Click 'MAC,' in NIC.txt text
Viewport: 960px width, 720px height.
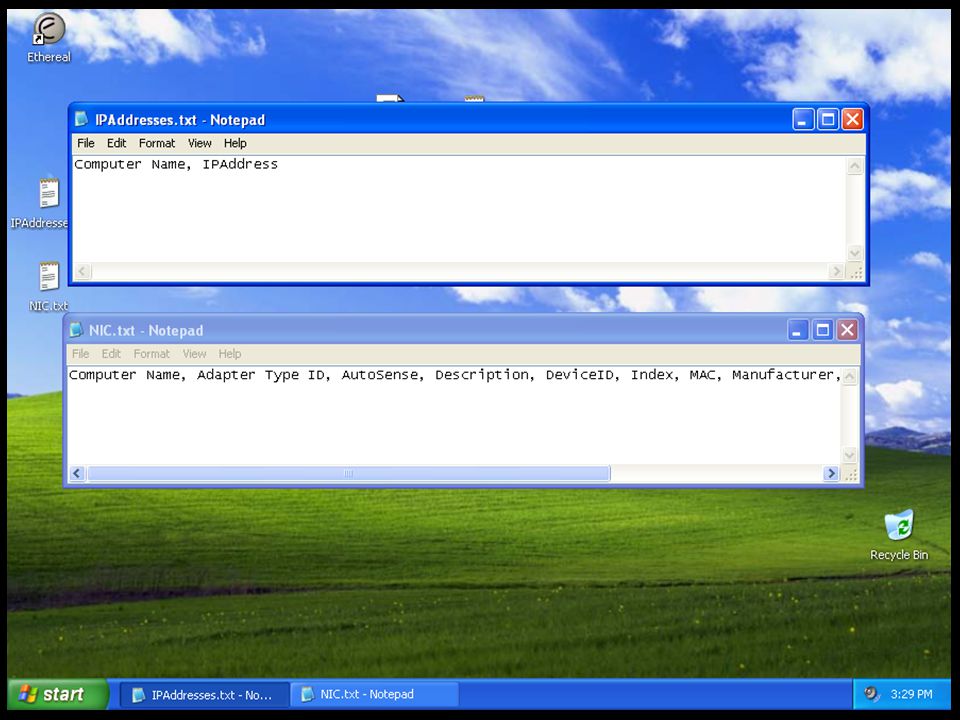pos(706,375)
